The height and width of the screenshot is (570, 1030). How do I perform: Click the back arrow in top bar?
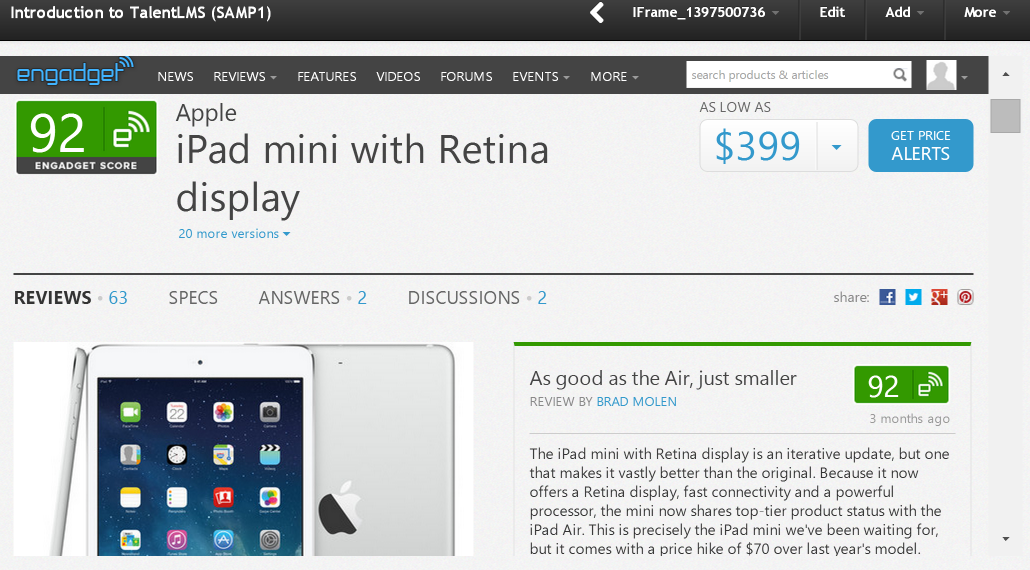pyautogui.click(x=597, y=13)
